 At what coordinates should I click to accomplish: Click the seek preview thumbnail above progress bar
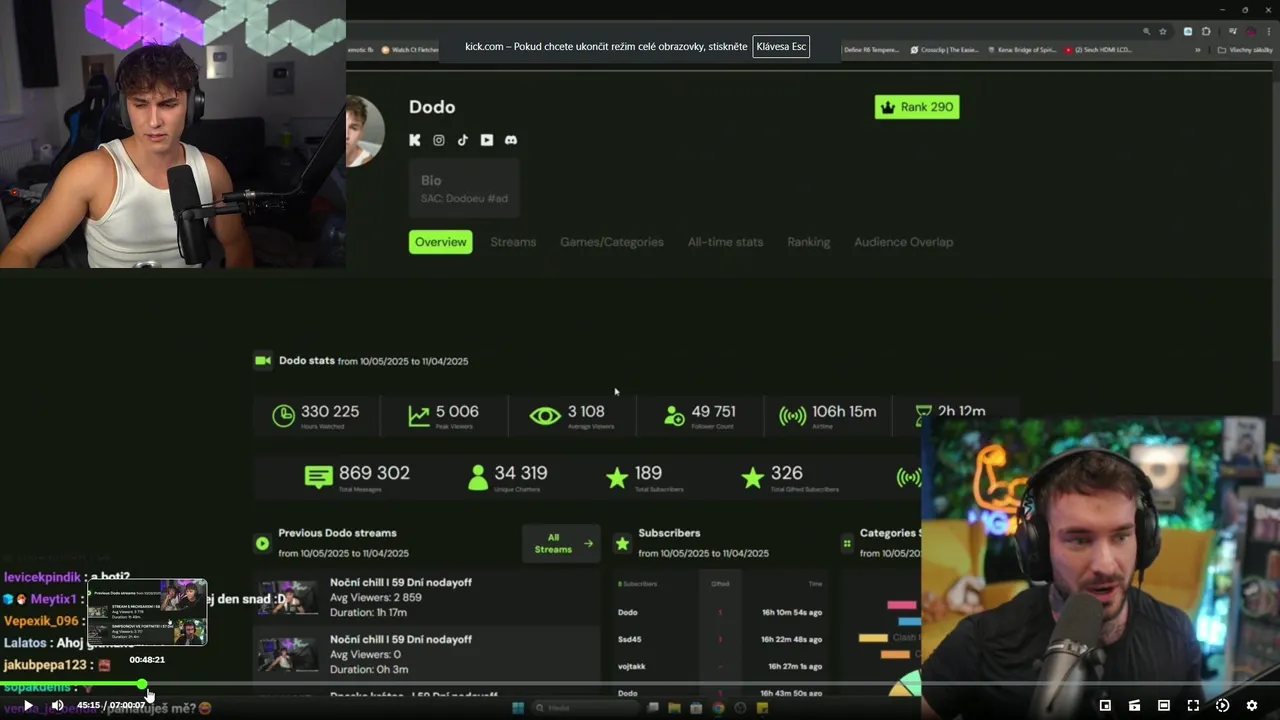tap(147, 612)
